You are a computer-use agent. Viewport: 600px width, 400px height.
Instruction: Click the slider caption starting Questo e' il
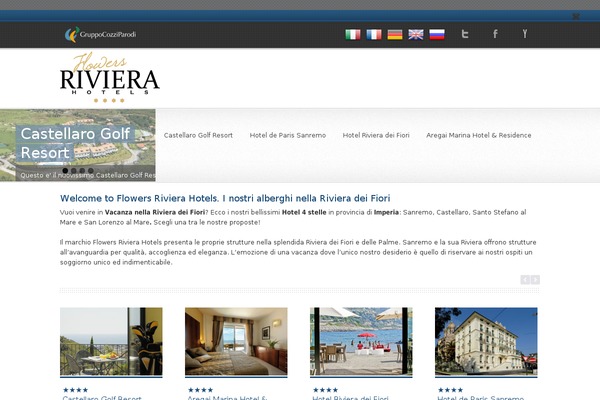click(88, 175)
